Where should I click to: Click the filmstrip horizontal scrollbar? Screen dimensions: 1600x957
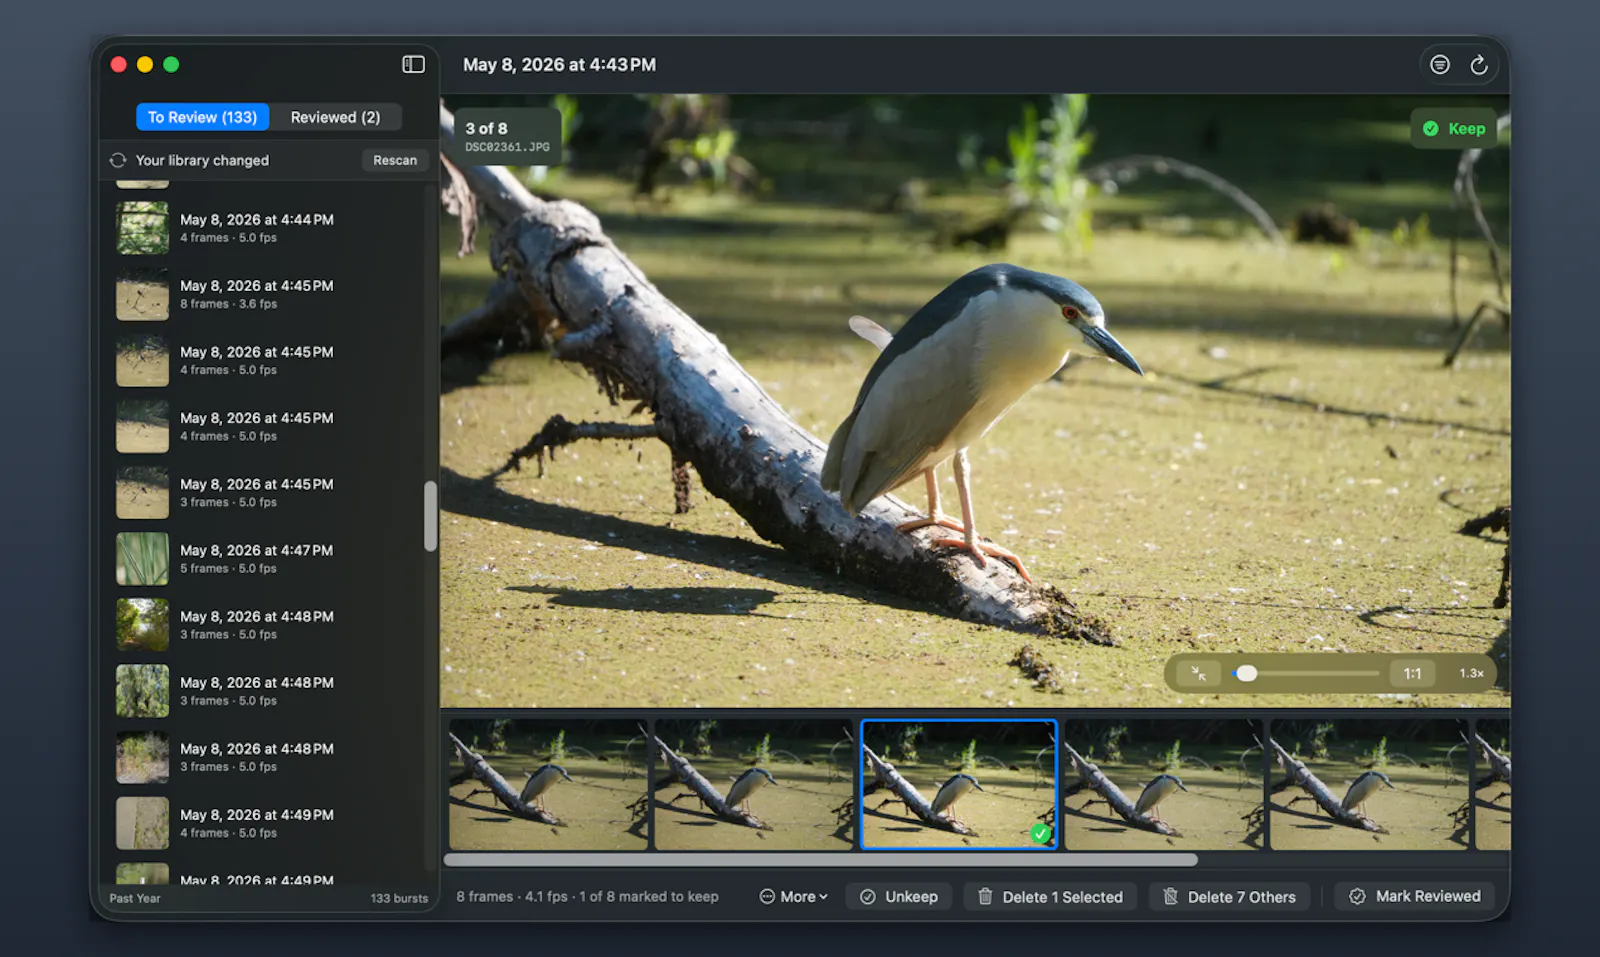click(x=820, y=860)
